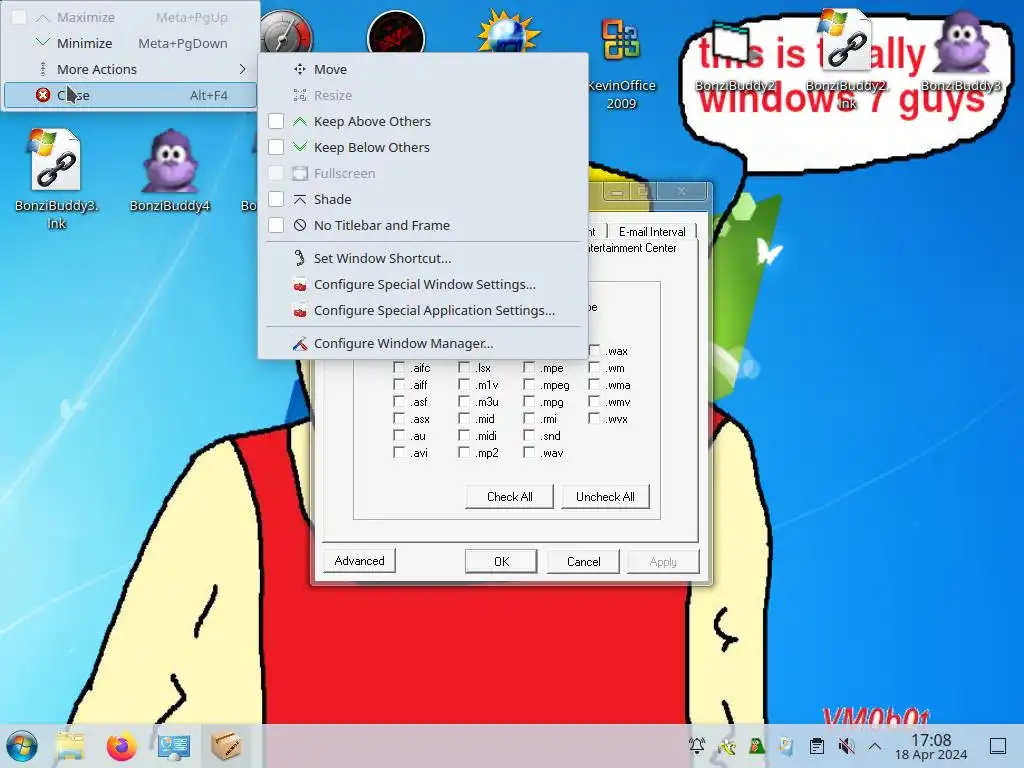Toggle the Shade checkbox
Screen dimensions: 1024x768
pyautogui.click(x=276, y=199)
